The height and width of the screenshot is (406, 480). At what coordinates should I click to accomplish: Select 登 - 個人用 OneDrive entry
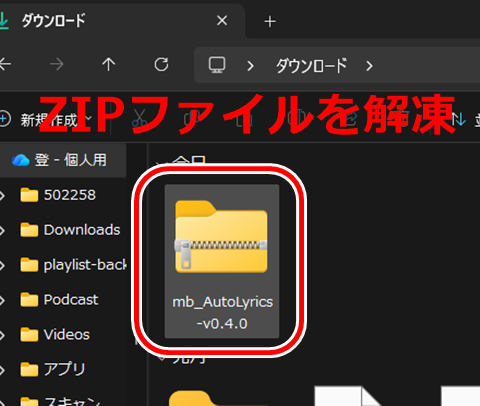point(63,160)
